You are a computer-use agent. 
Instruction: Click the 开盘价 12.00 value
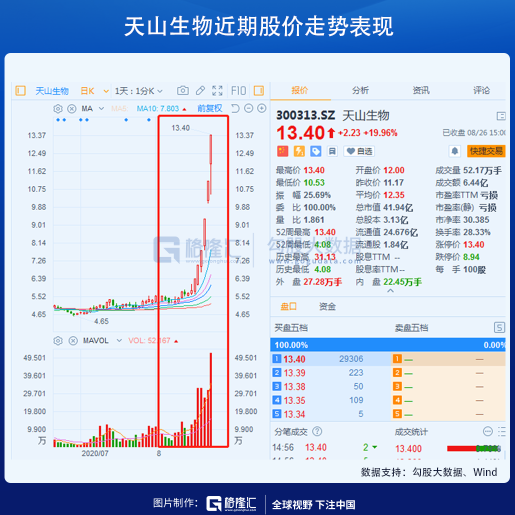tap(394, 170)
